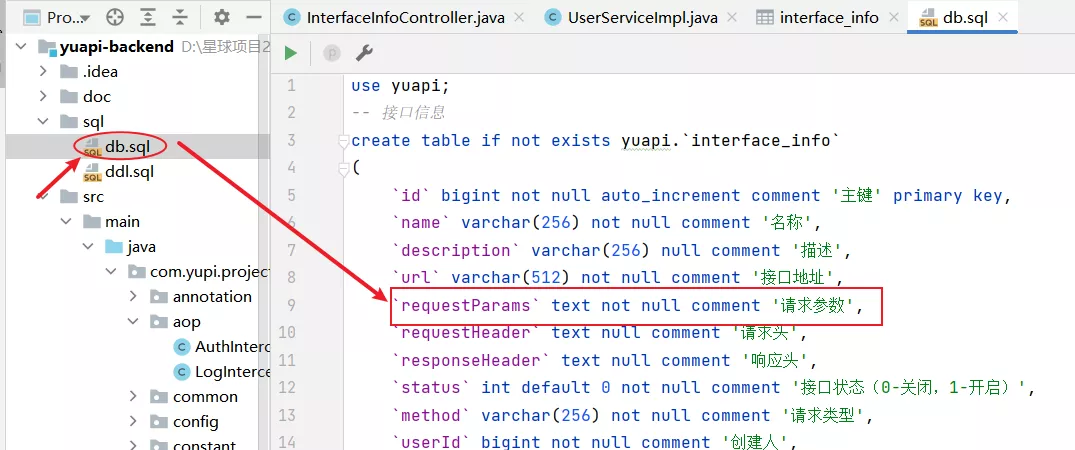Expand the .idea folder
The width and height of the screenshot is (1075, 450).
pos(43,71)
